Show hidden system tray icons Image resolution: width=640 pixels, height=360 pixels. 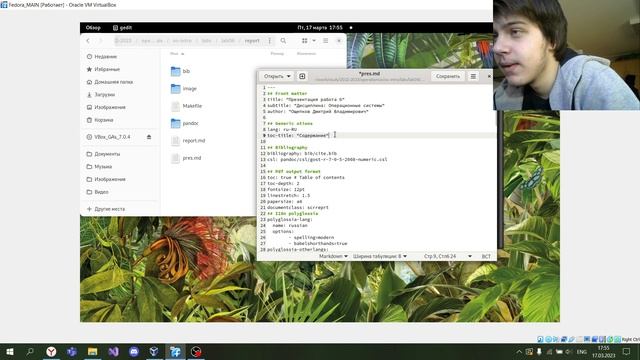tap(519, 352)
